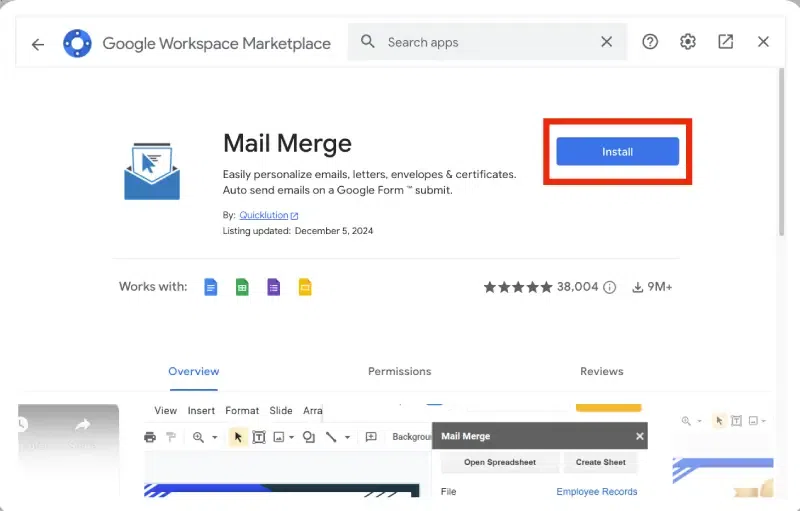Screen dimensions: 800x511
Task: Click the external link icon beside Quicklution
Action: point(294,216)
